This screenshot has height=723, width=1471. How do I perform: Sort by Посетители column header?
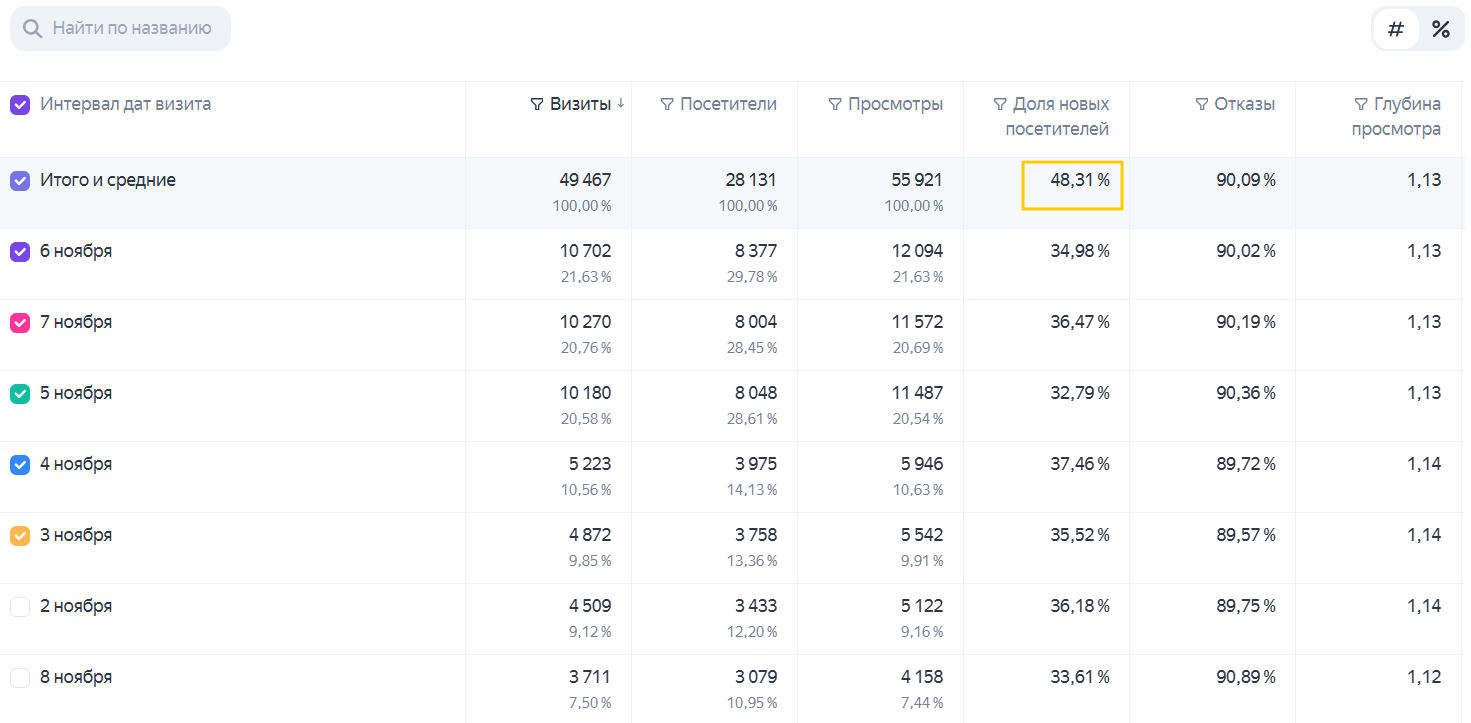click(x=728, y=104)
